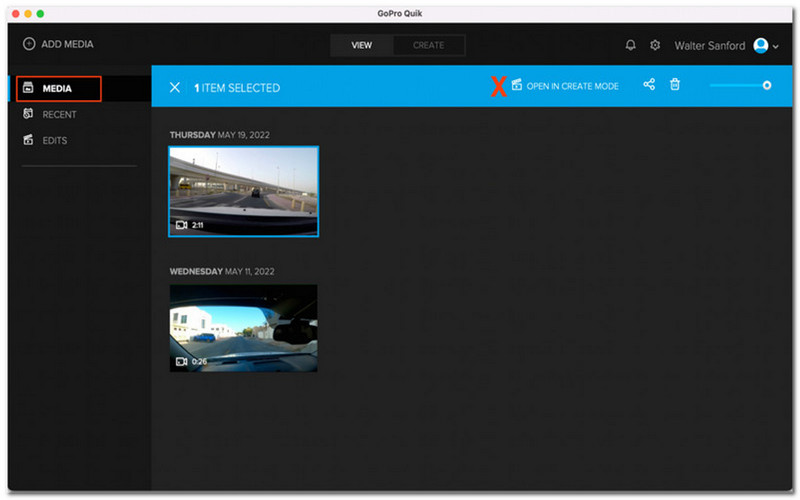The image size is (800, 500).
Task: Click the Edits sidebar icon
Action: tap(29, 141)
